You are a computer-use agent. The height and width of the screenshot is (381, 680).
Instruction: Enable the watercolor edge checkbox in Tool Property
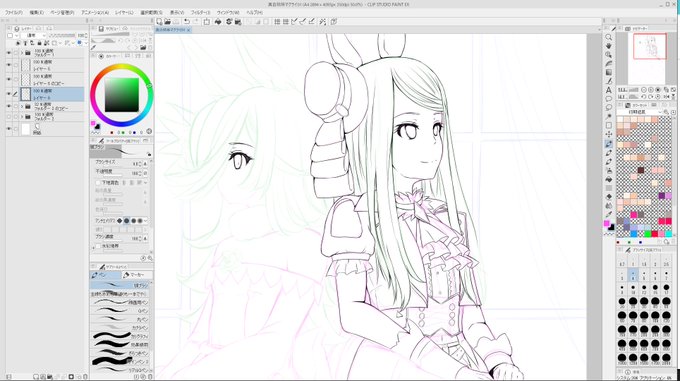tap(98, 246)
